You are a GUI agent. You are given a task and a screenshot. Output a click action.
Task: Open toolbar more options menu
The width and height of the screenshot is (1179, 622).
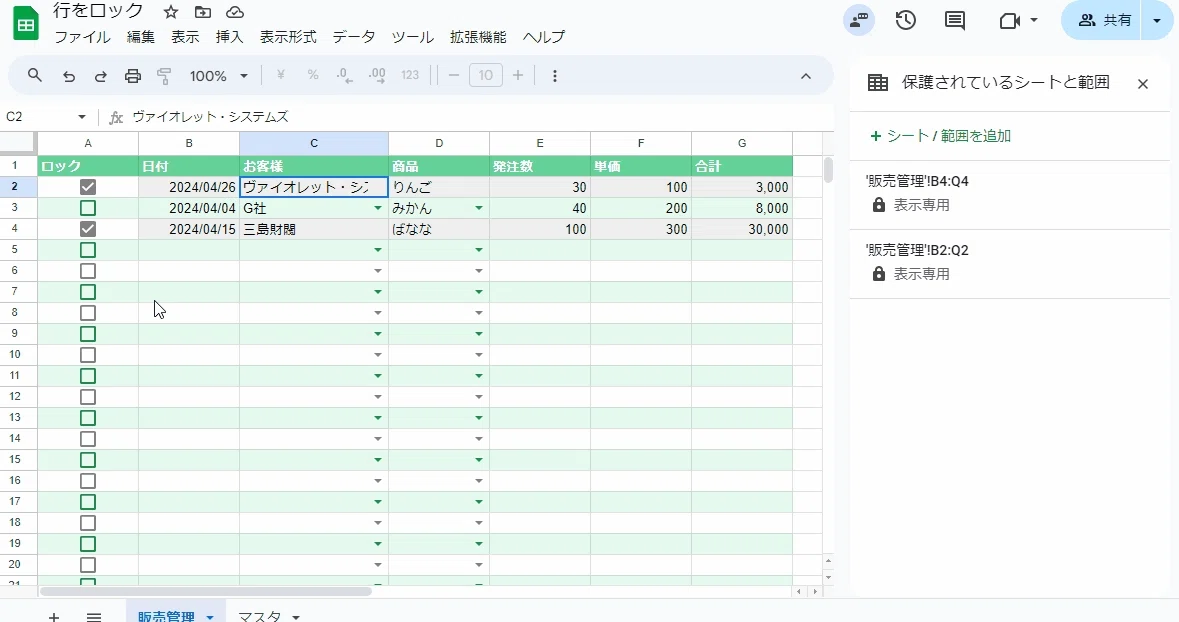pos(555,76)
